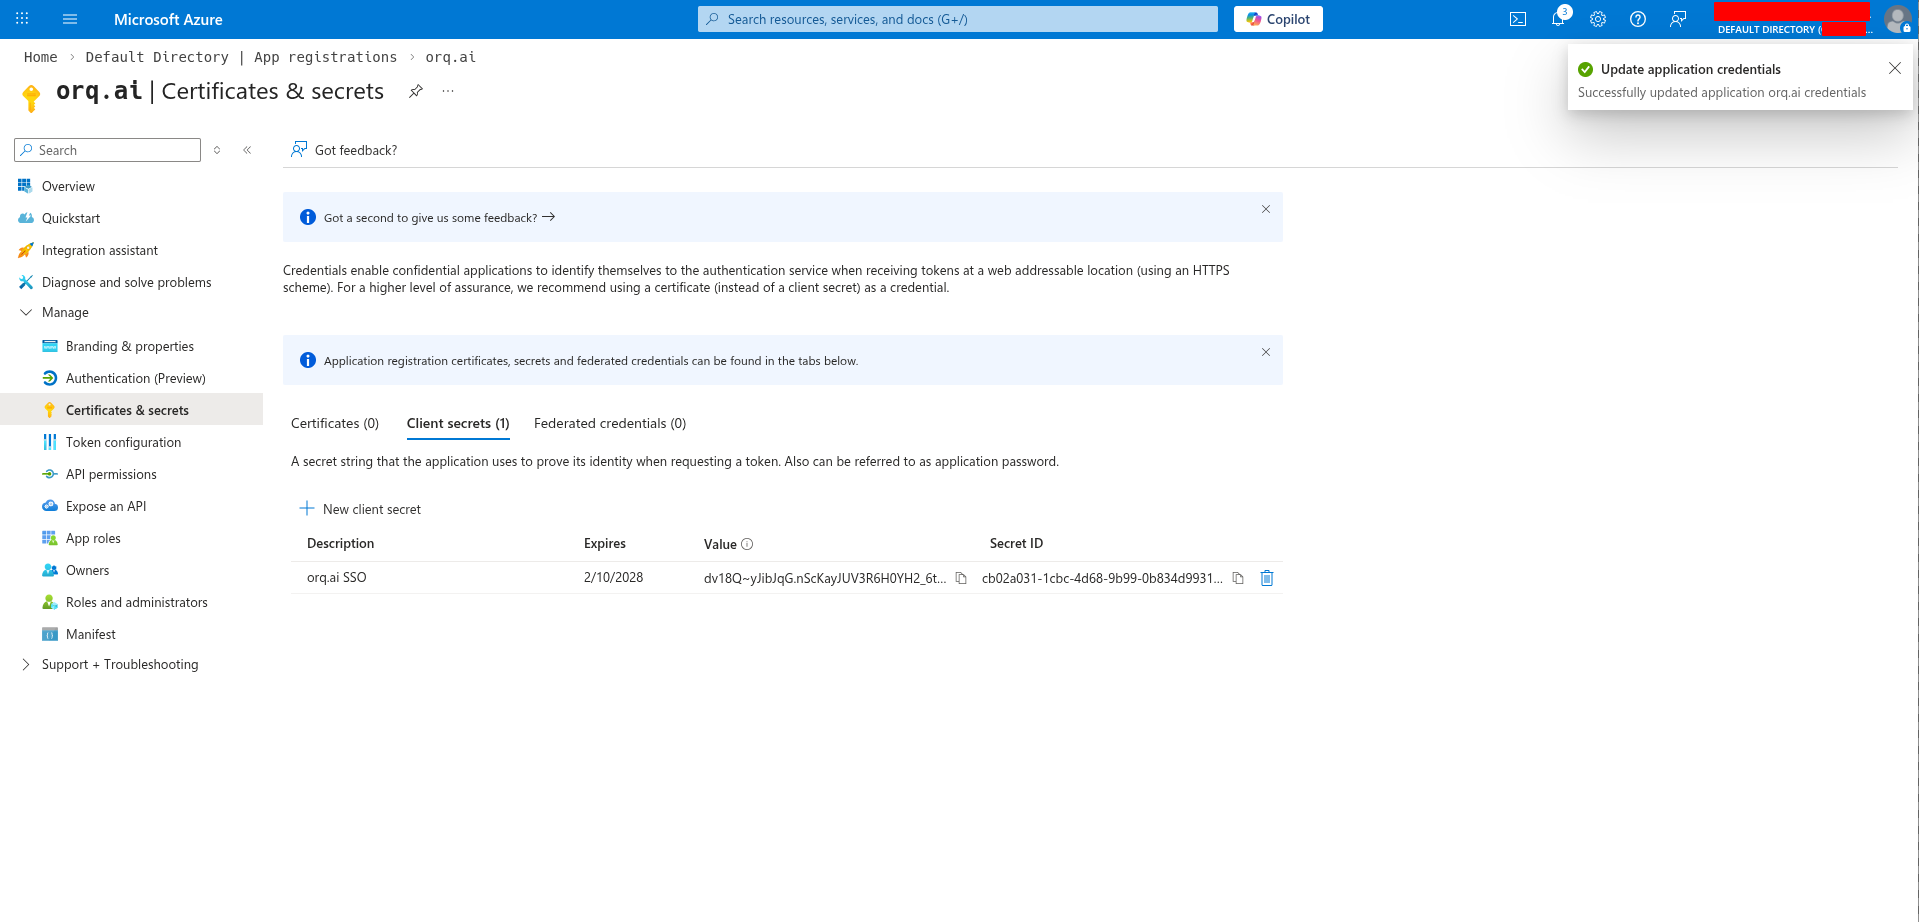1919x922 pixels.
Task: Open Owners
Action: click(x=88, y=570)
